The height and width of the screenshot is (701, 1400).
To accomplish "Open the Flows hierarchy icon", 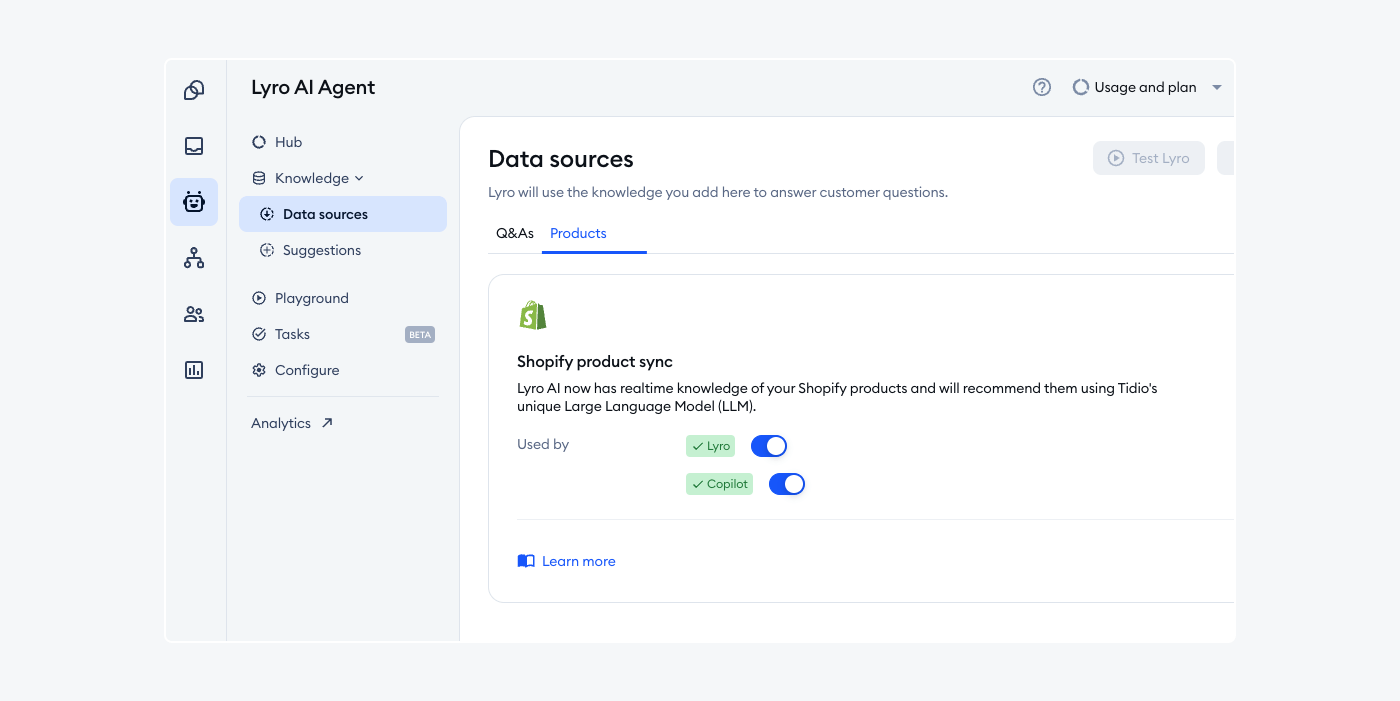I will click(x=194, y=258).
